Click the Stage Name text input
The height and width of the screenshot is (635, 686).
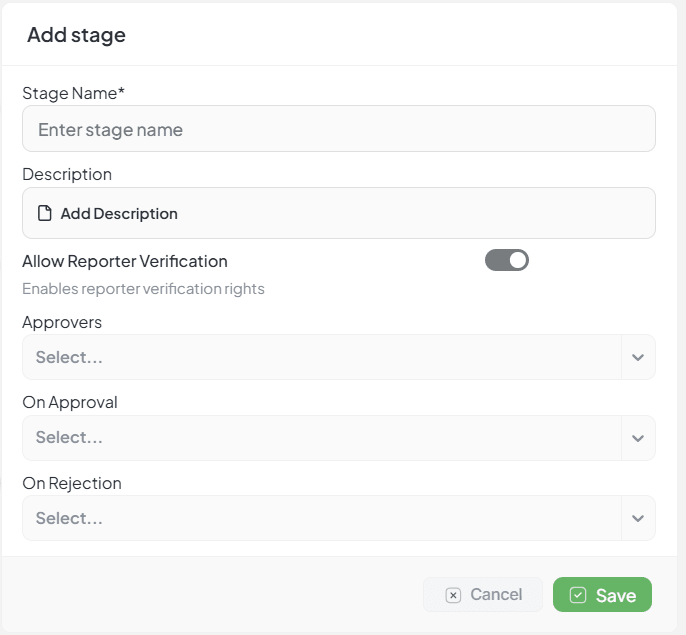[338, 130]
